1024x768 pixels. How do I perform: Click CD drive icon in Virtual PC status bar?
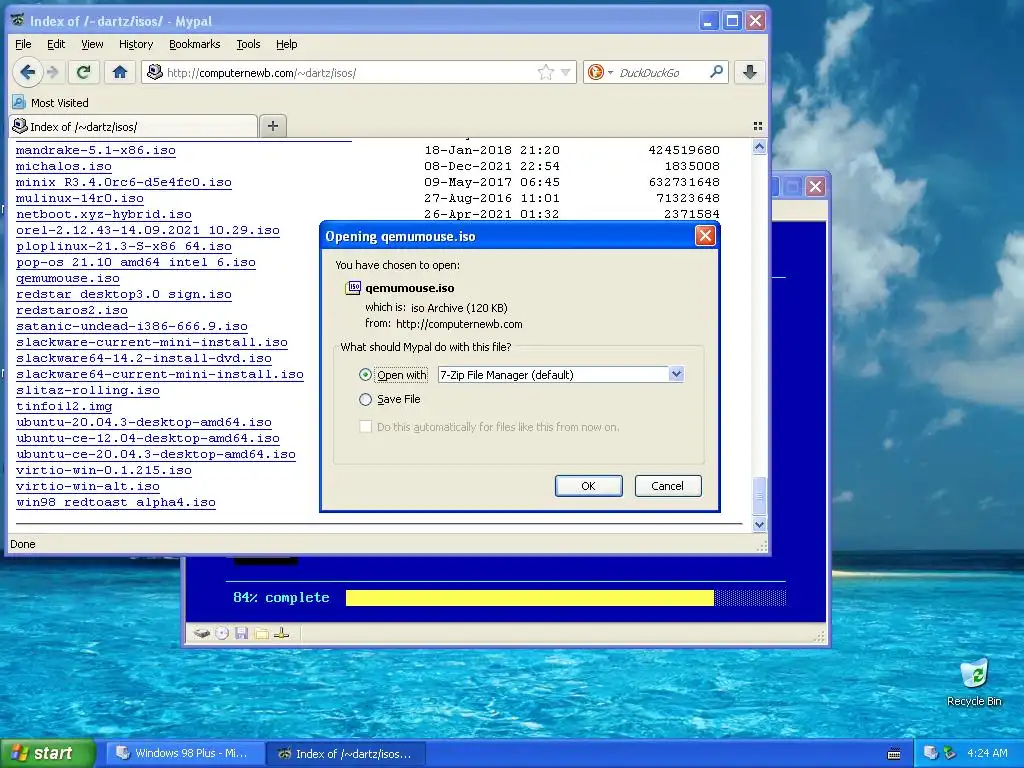click(x=222, y=633)
